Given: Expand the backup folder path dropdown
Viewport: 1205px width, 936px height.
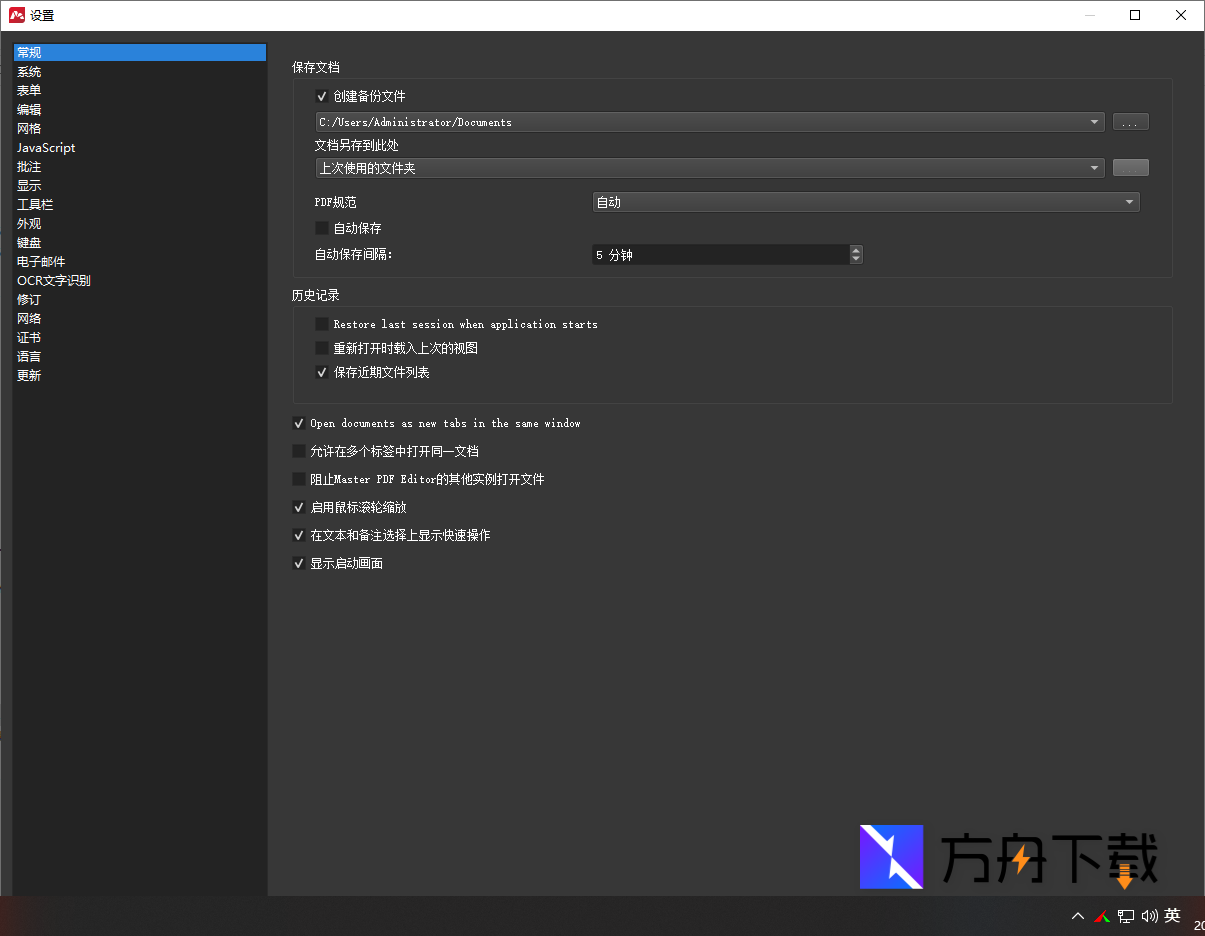Looking at the screenshot, I should coord(1093,121).
